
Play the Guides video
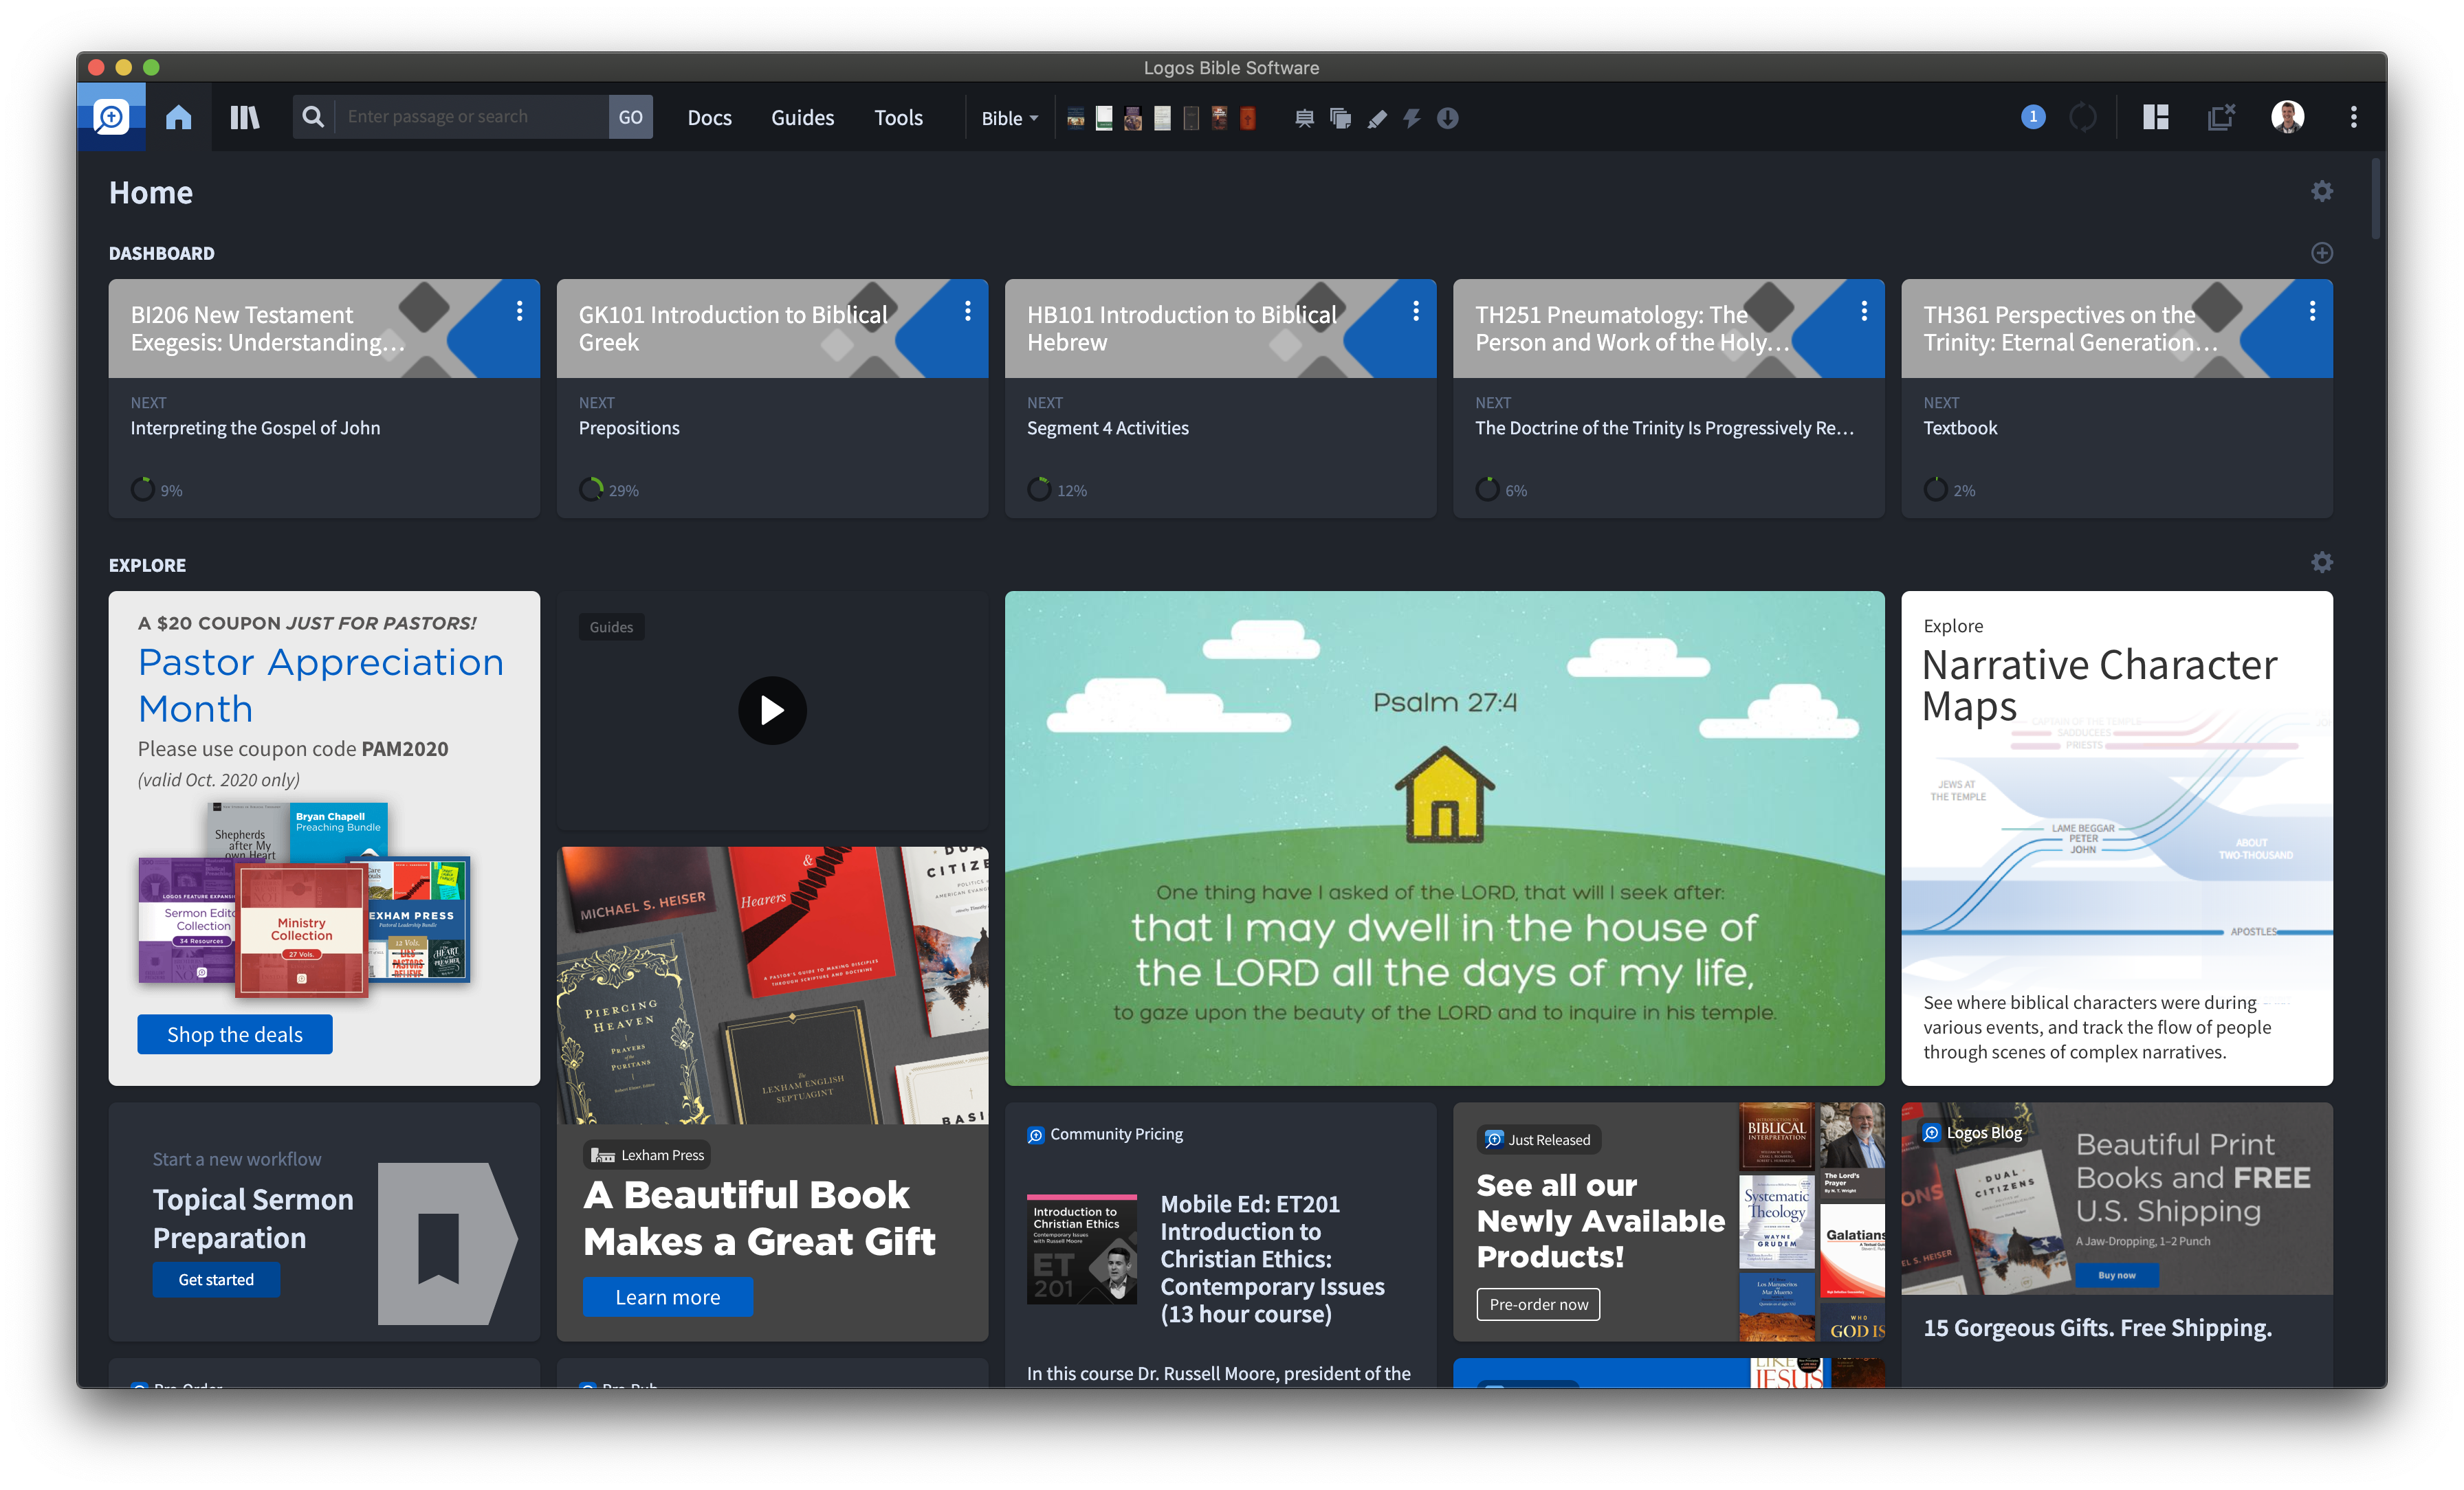(772, 710)
